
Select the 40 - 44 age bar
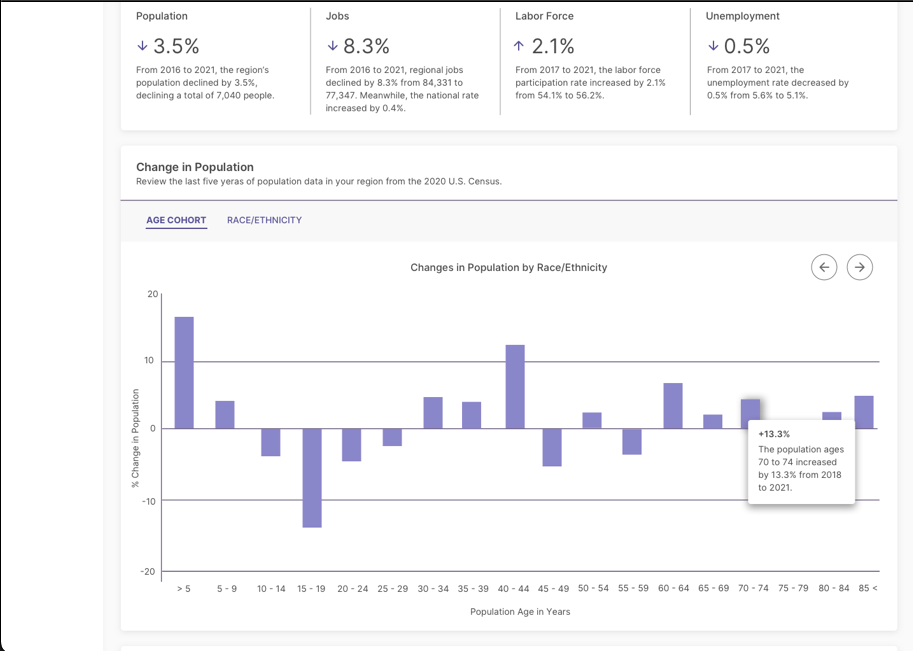pyautogui.click(x=515, y=386)
